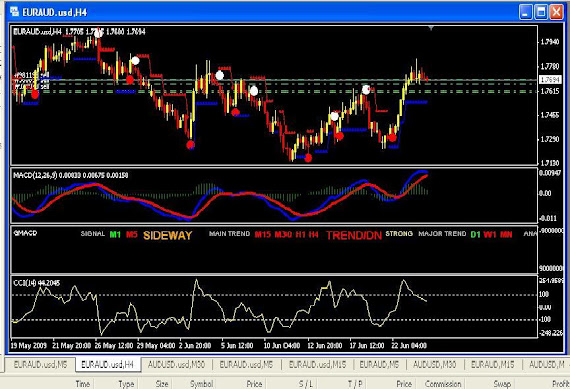Click the Symbol column header

201,384
